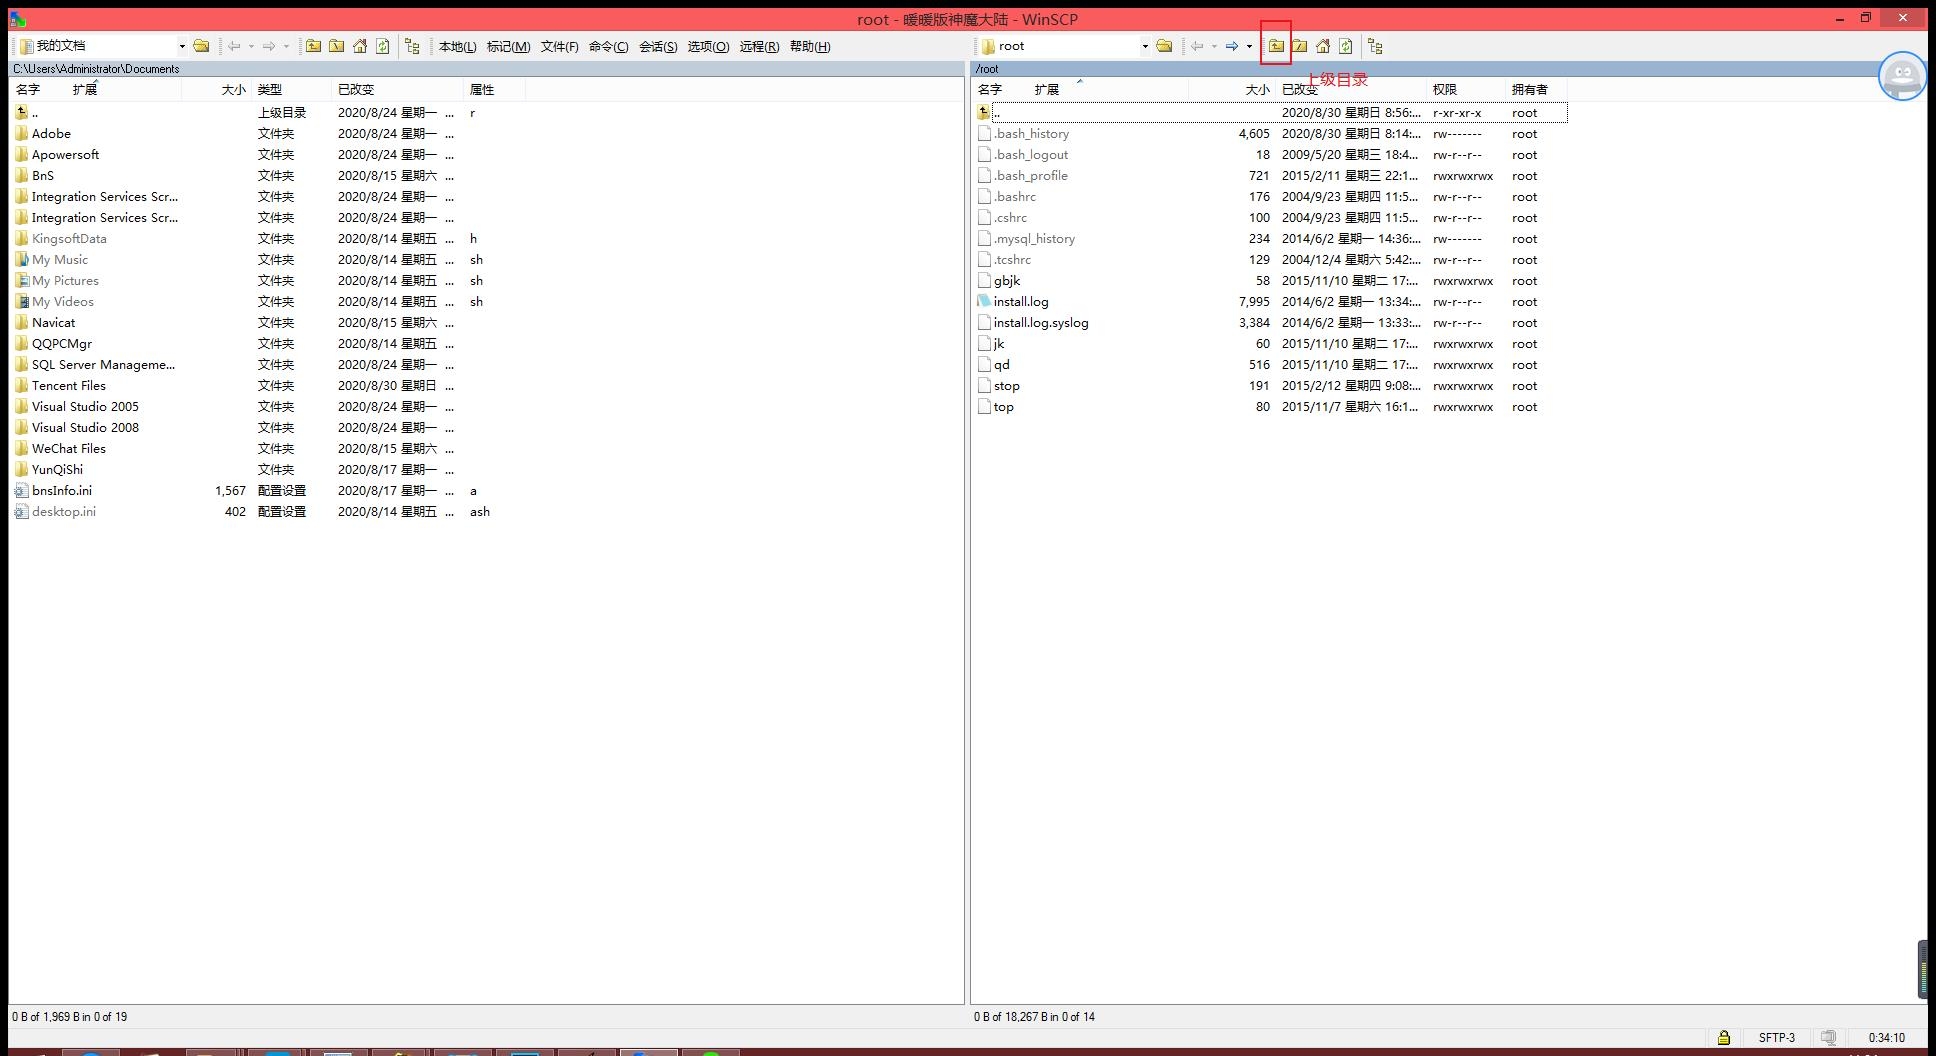Open the local directory browse folder icon

click(x=201, y=46)
